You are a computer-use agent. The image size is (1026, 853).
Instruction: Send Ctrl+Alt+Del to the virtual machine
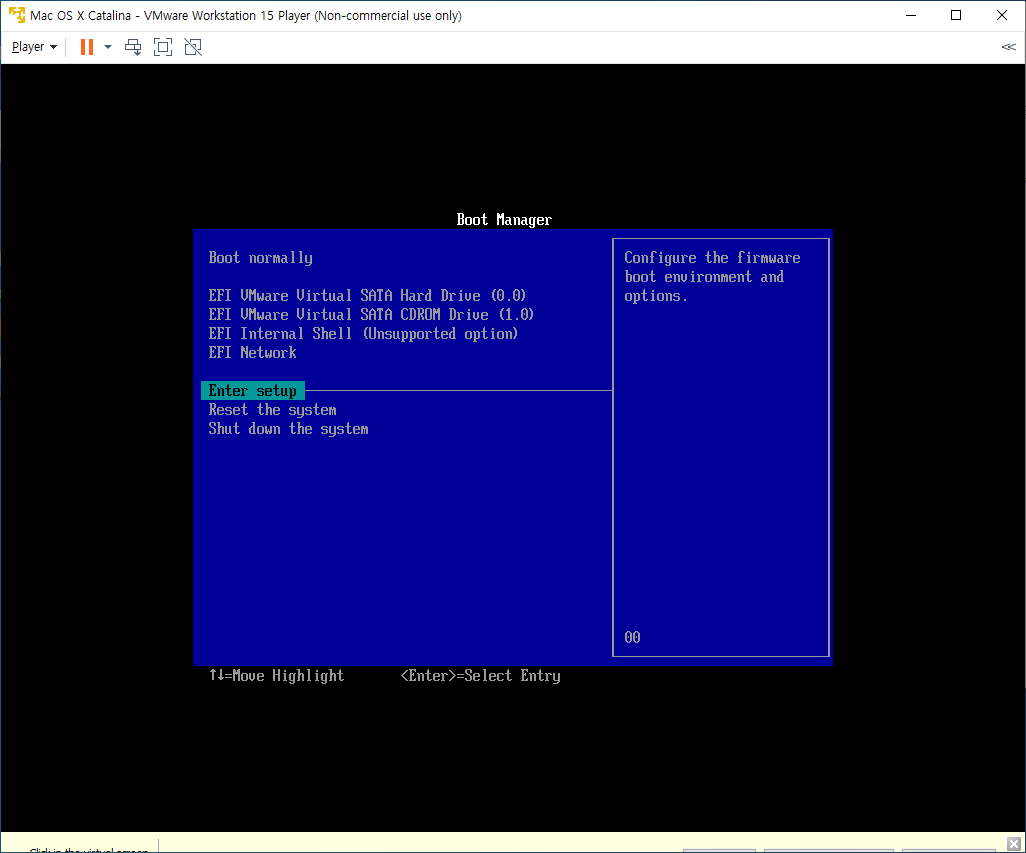(x=133, y=47)
